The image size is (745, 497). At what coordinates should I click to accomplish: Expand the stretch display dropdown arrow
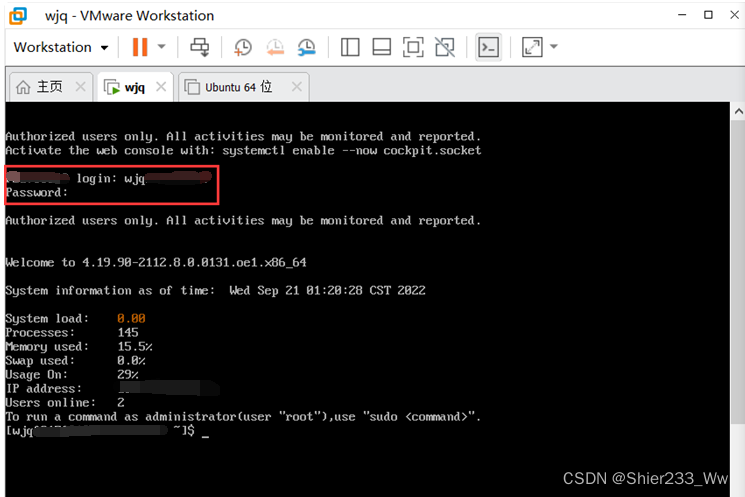[554, 47]
